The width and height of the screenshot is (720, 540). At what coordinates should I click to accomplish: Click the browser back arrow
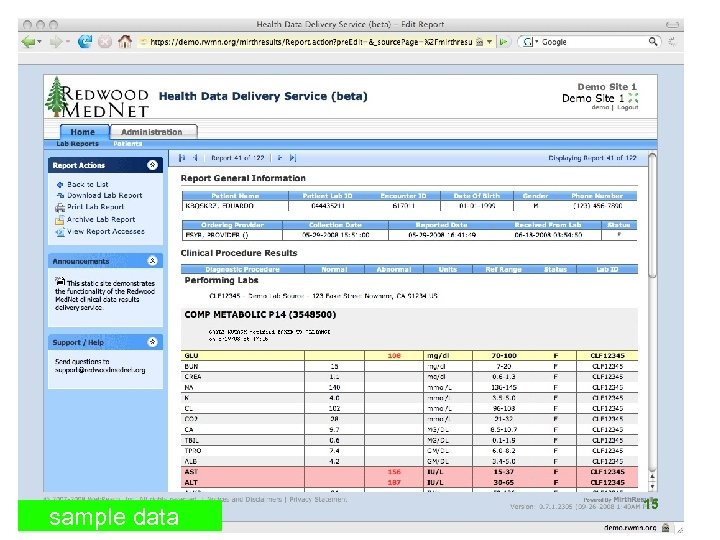28,42
